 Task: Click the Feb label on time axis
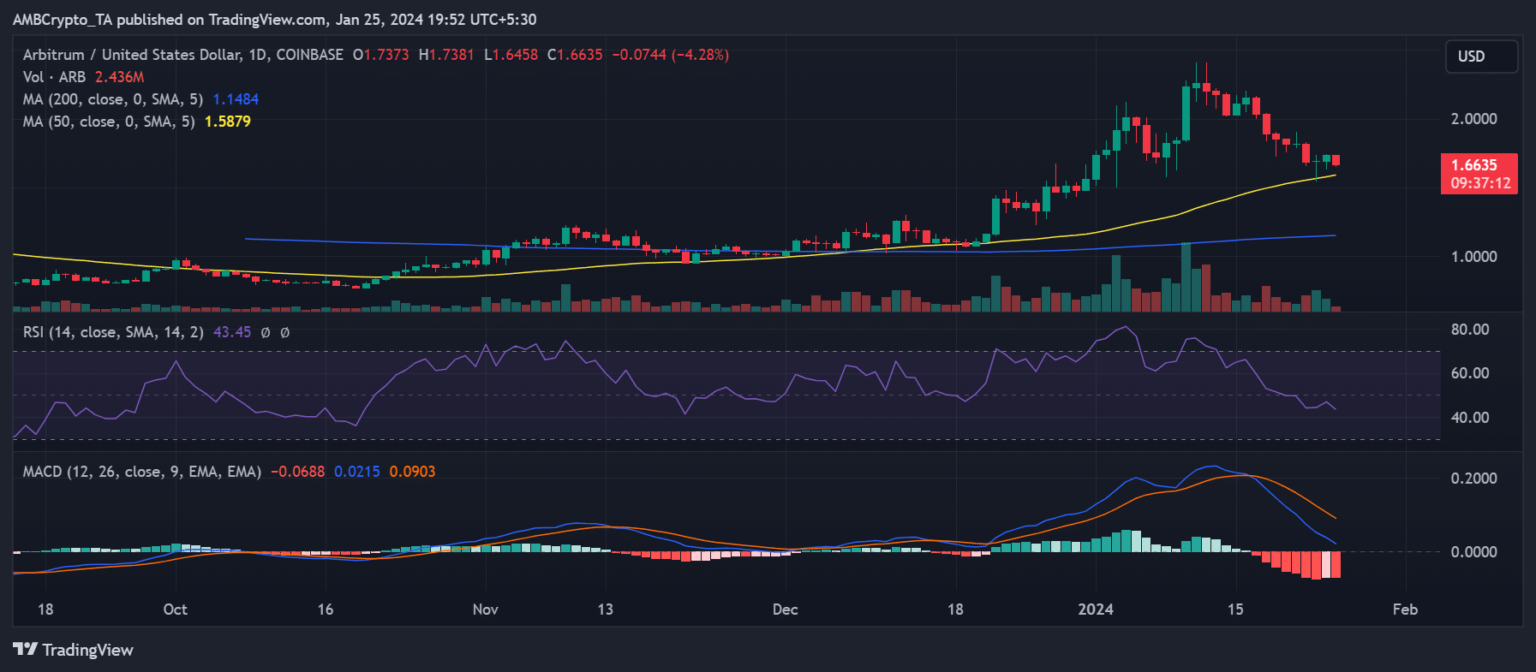click(x=1405, y=608)
